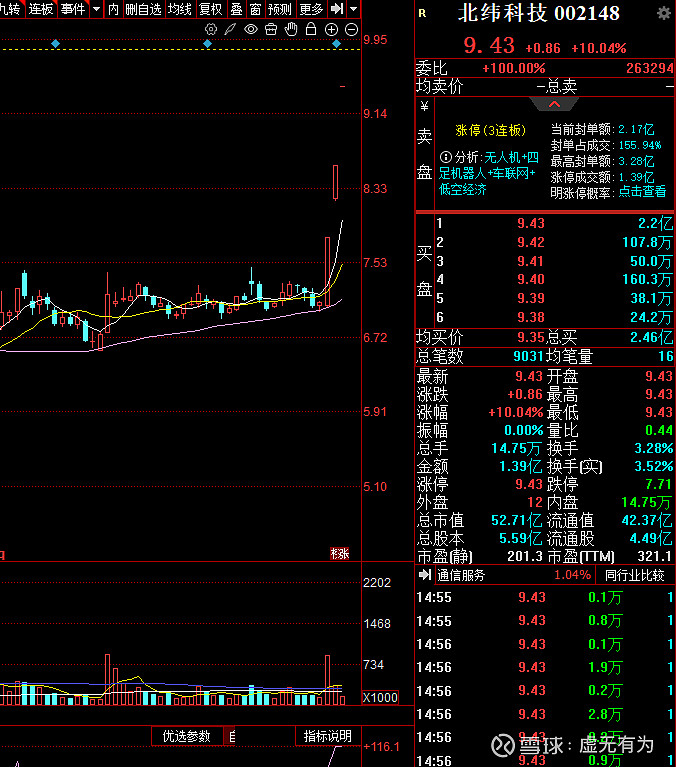Select buy level 4 price 9.40
The image size is (676, 767).
531,279
